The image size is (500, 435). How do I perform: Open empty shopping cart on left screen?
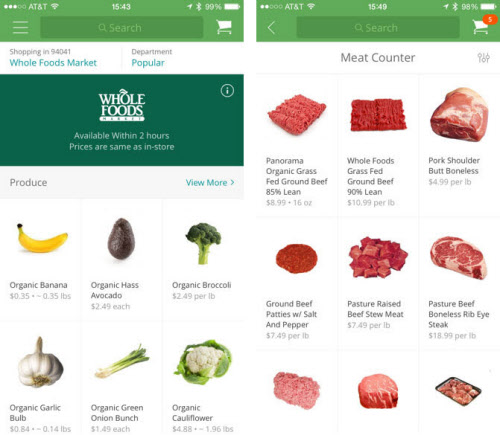click(224, 27)
